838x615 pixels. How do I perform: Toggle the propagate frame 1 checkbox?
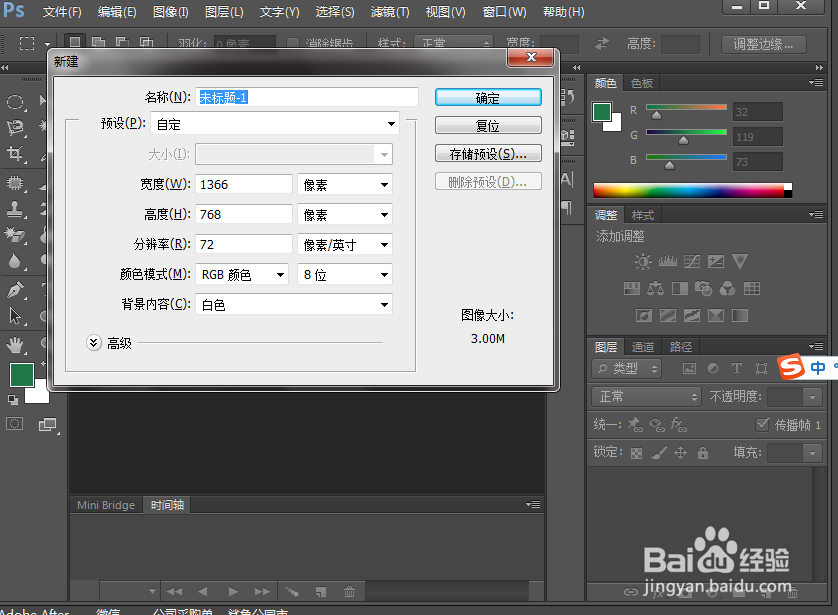762,424
